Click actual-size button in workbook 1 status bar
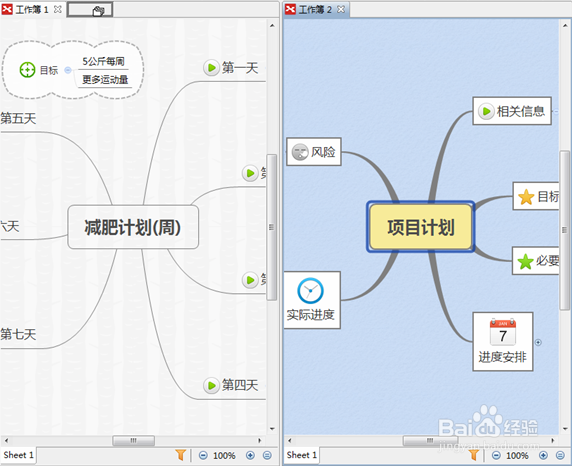The image size is (572, 466). pos(267,455)
